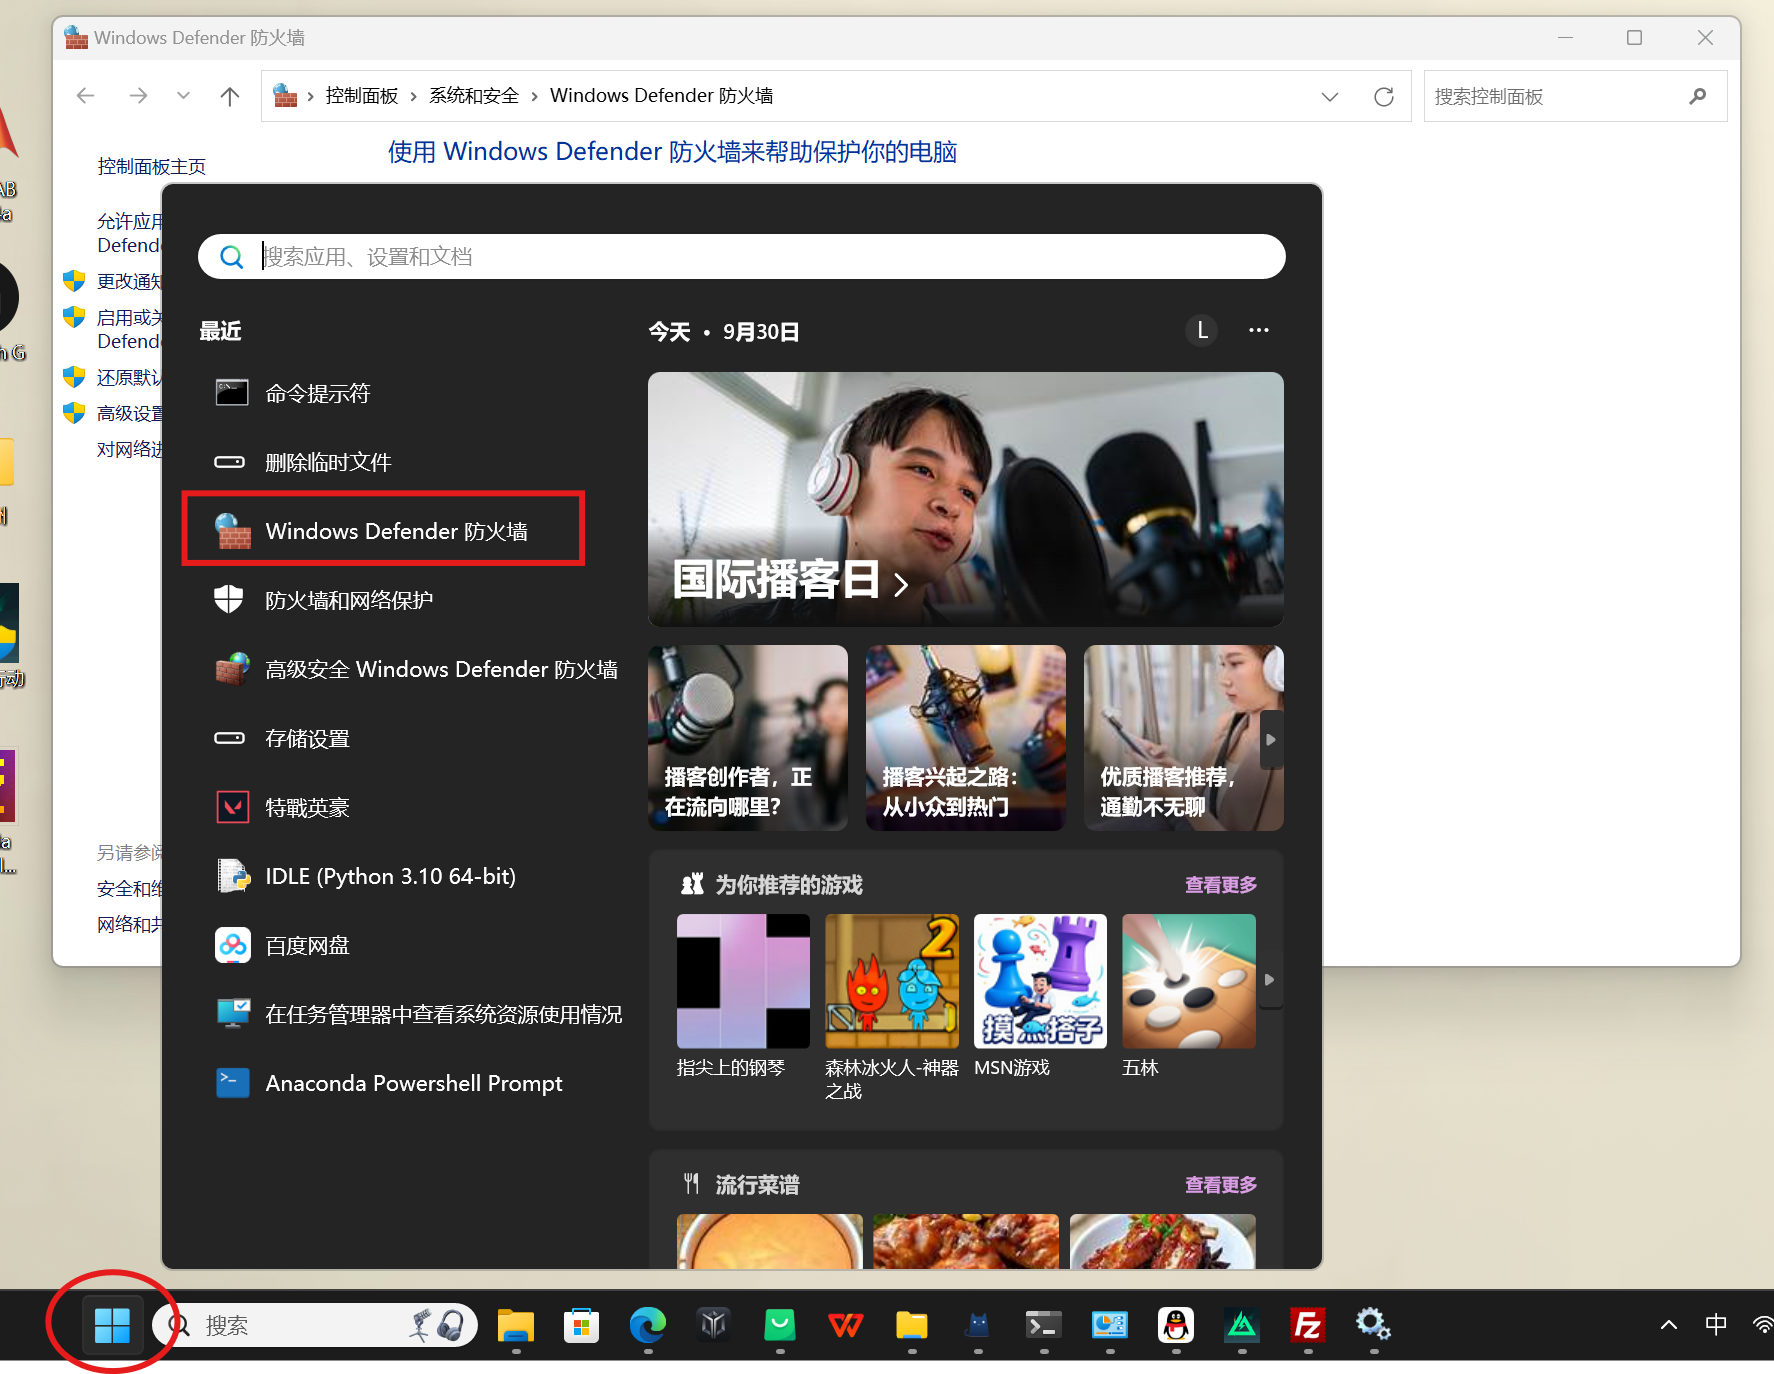Open Microsoft Store on the taskbar
The width and height of the screenshot is (1774, 1374).
[581, 1325]
